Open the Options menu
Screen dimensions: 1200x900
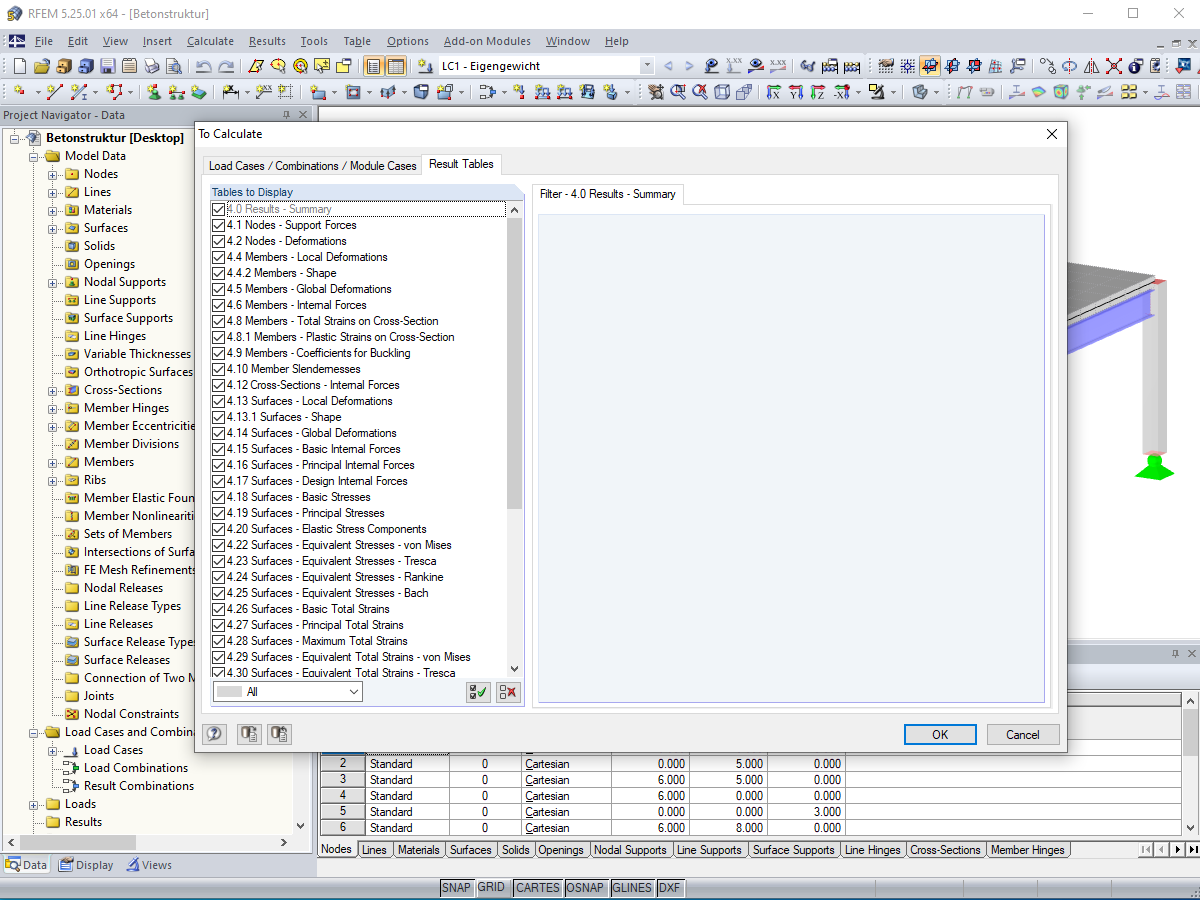pos(407,41)
